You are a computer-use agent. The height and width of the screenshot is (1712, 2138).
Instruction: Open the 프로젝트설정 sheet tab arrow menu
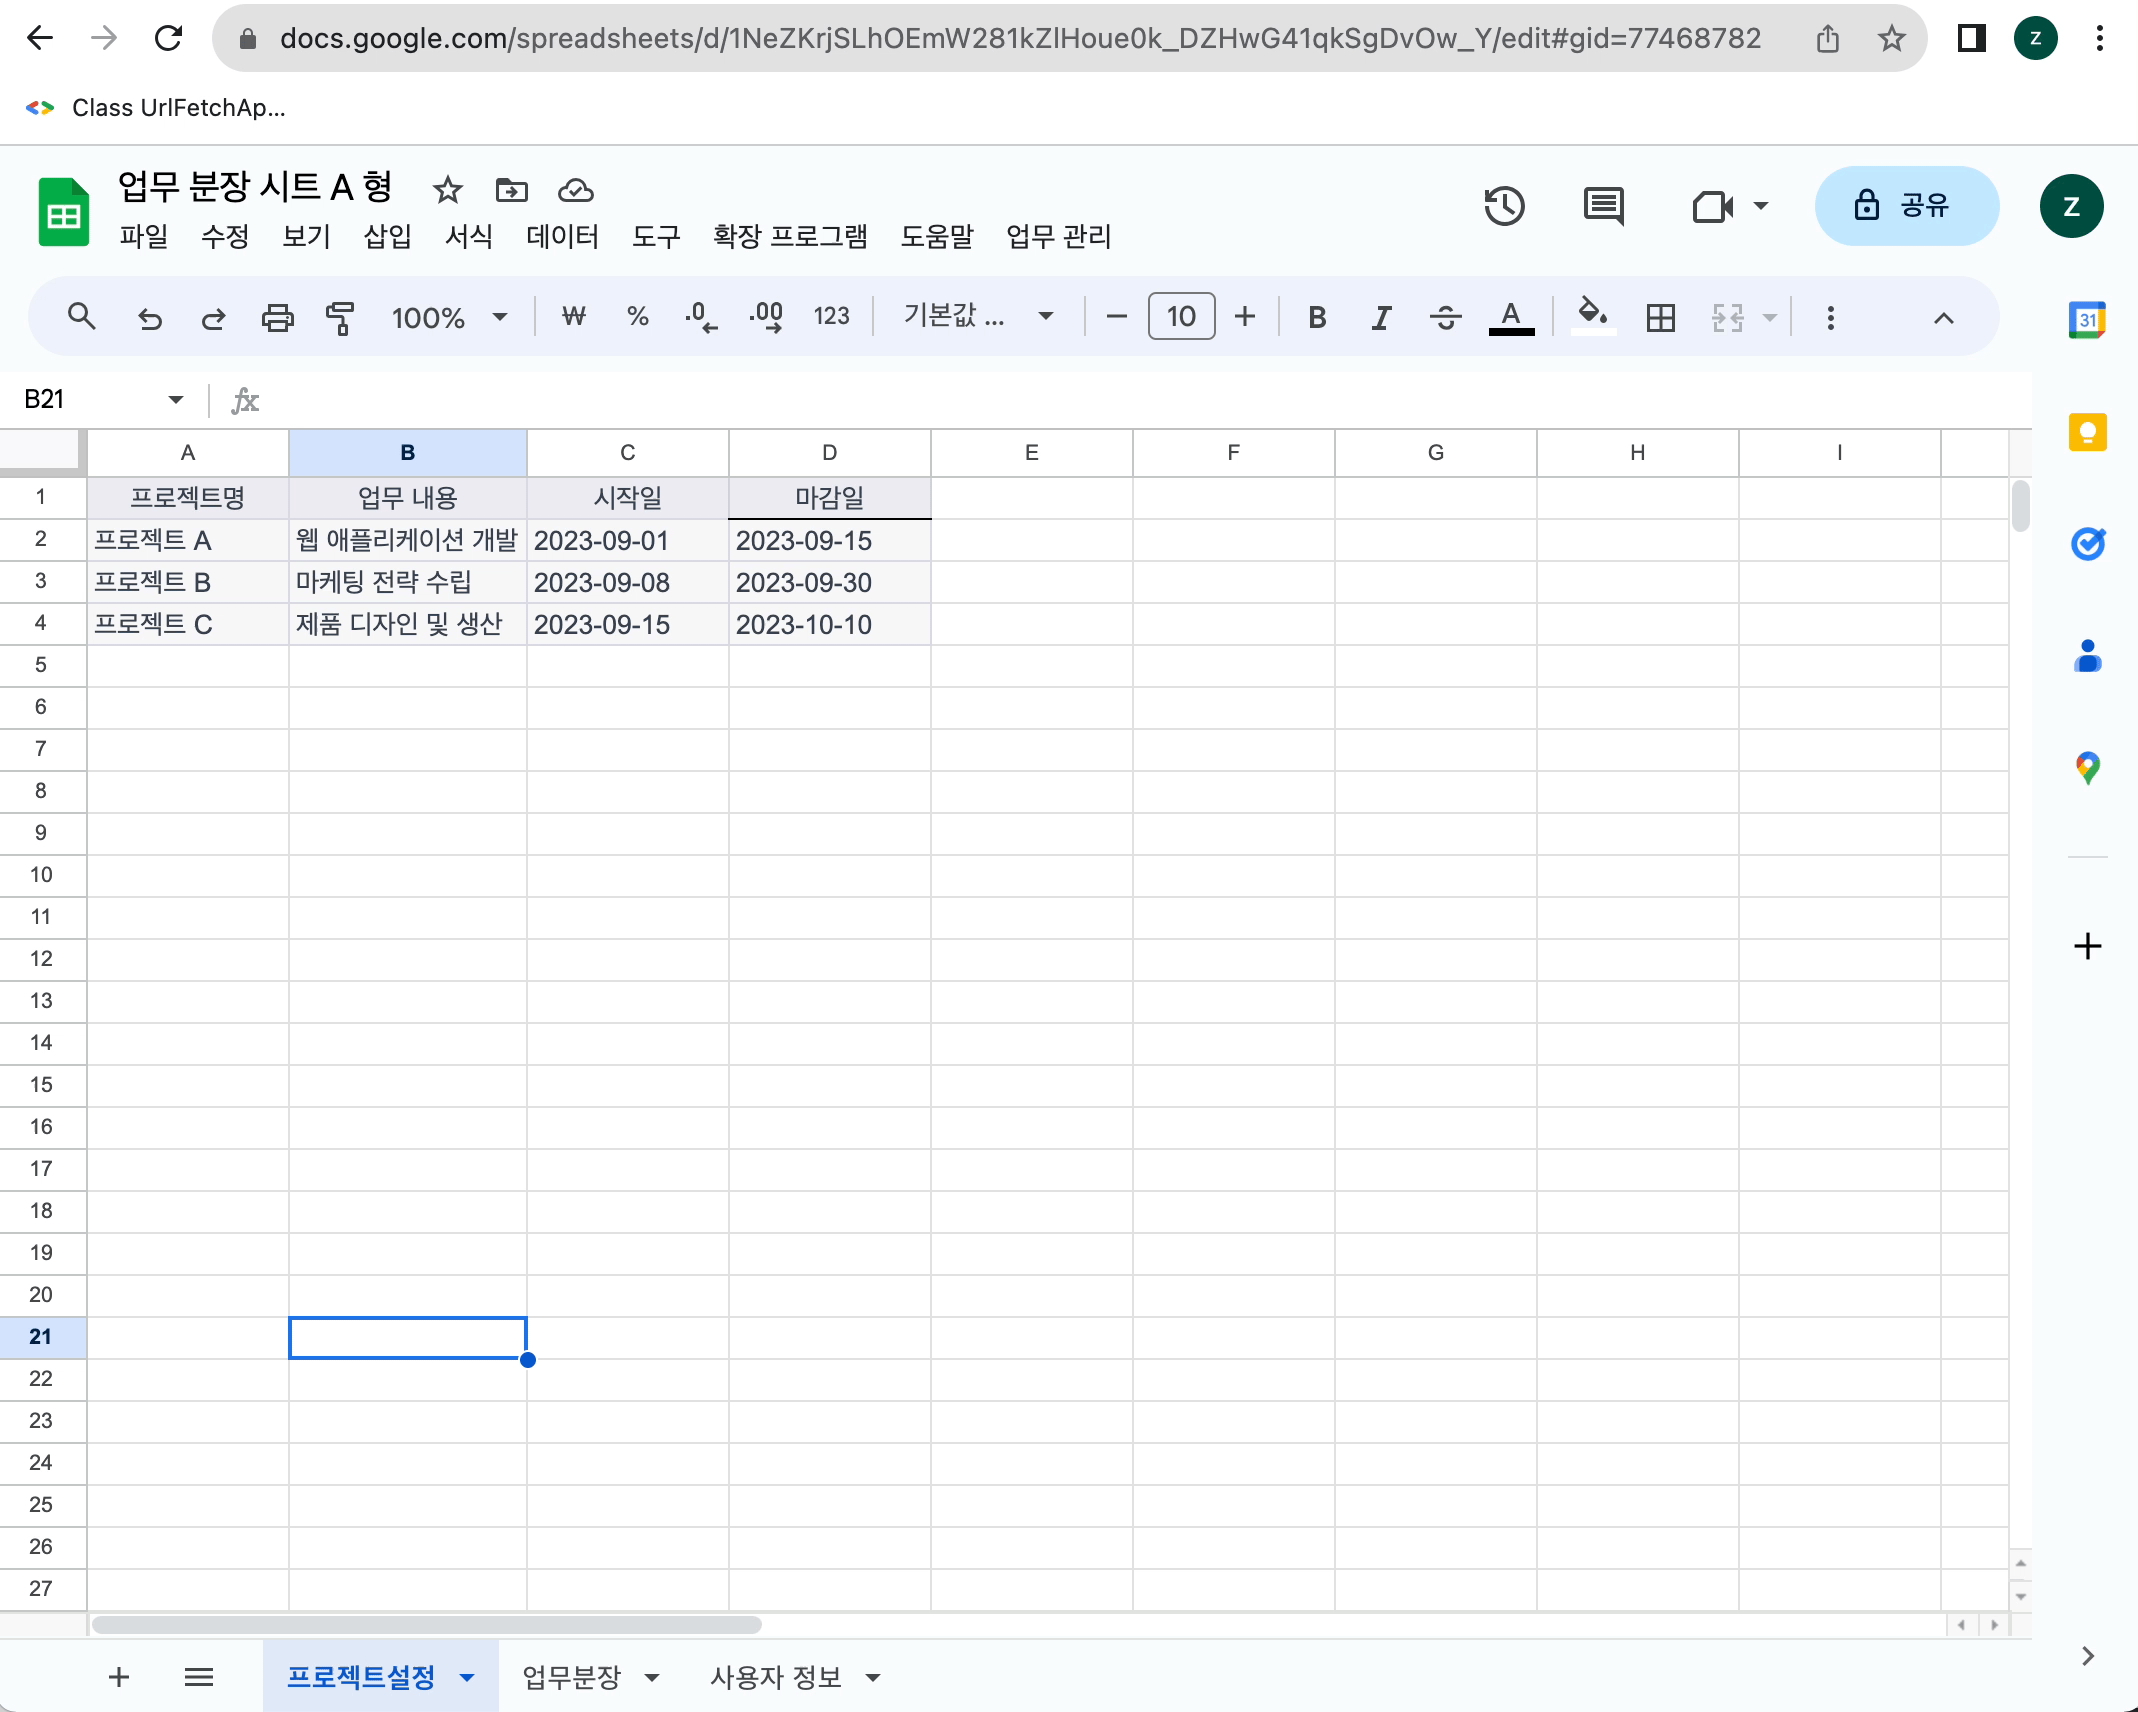pos(467,1677)
